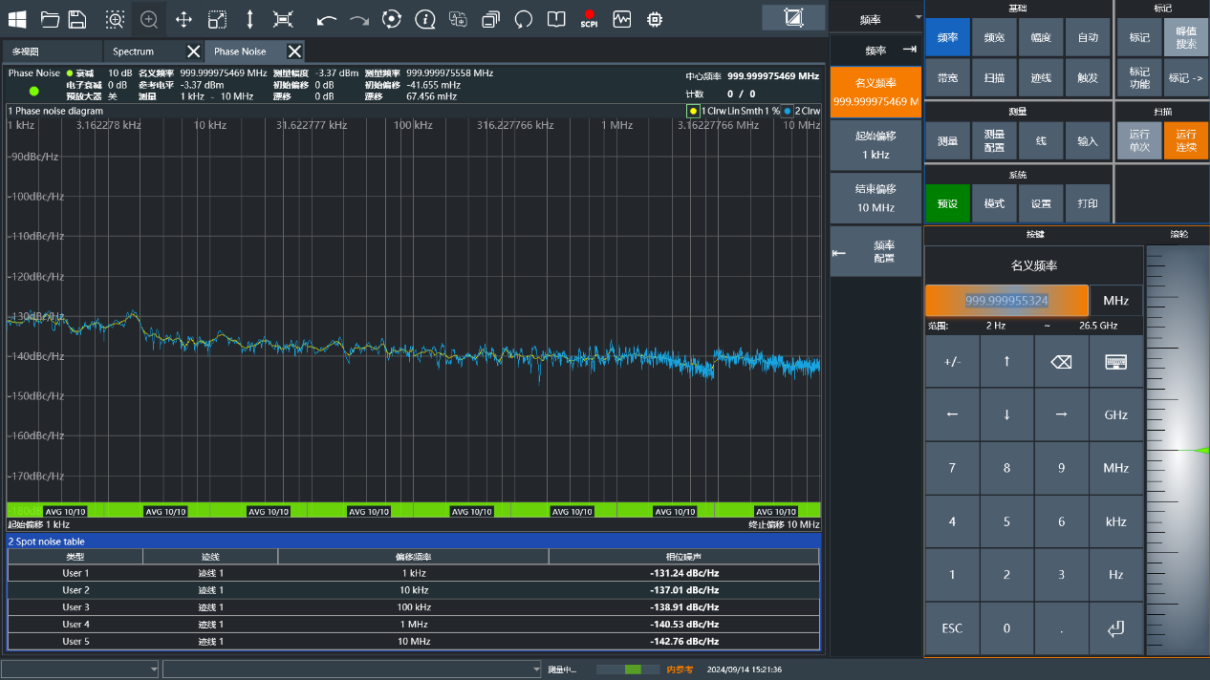Activate the zoom-in plus magnifier tool

[x=149, y=19]
